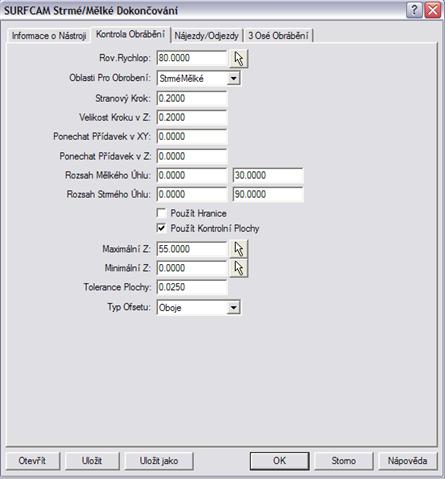Click the Otevřít button

(x=32, y=461)
